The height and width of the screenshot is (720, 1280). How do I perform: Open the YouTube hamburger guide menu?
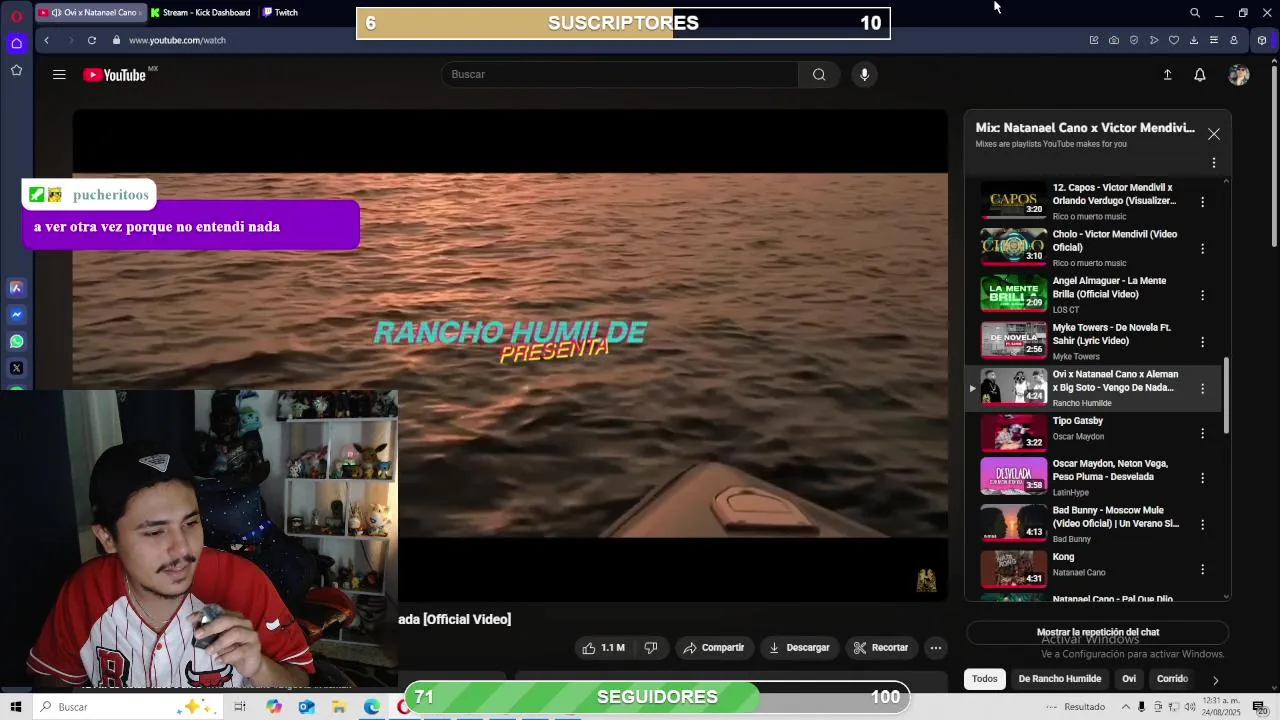[x=59, y=75]
